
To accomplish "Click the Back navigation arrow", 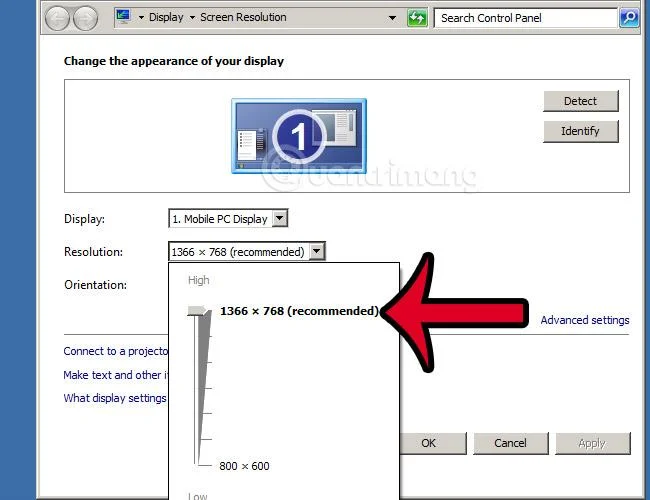I will (57, 18).
